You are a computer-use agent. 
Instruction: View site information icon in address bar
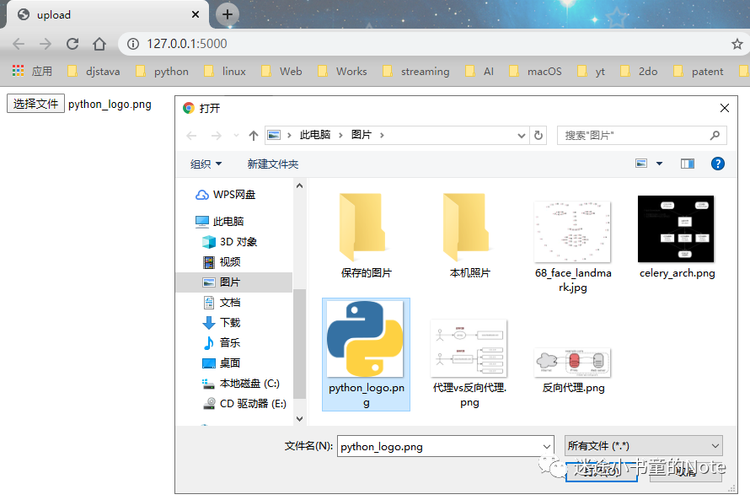[133, 44]
